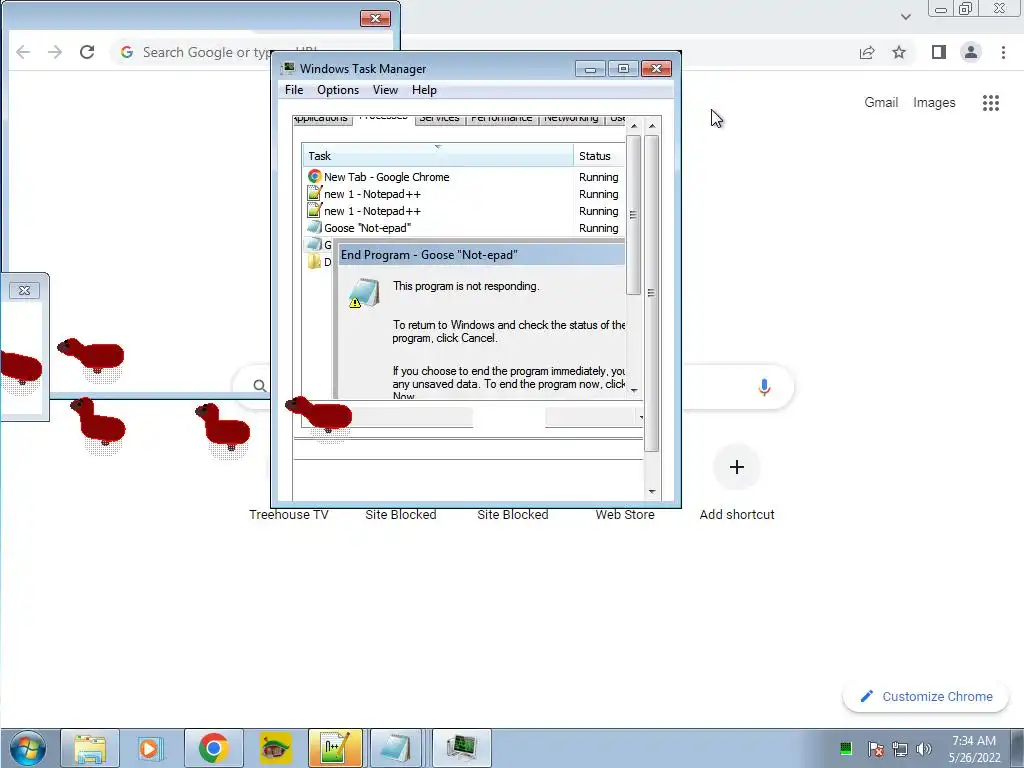Open the Treehouse TV shortcut
The width and height of the screenshot is (1024, 768).
[289, 515]
